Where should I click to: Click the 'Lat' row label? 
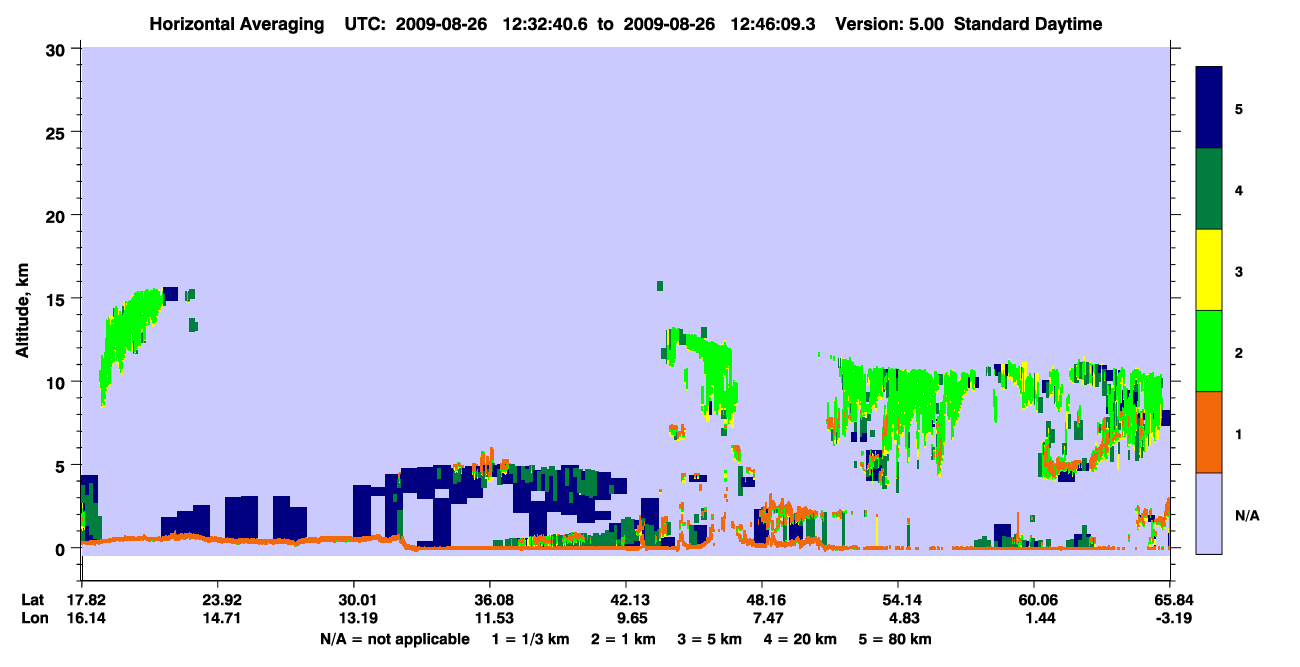33,600
